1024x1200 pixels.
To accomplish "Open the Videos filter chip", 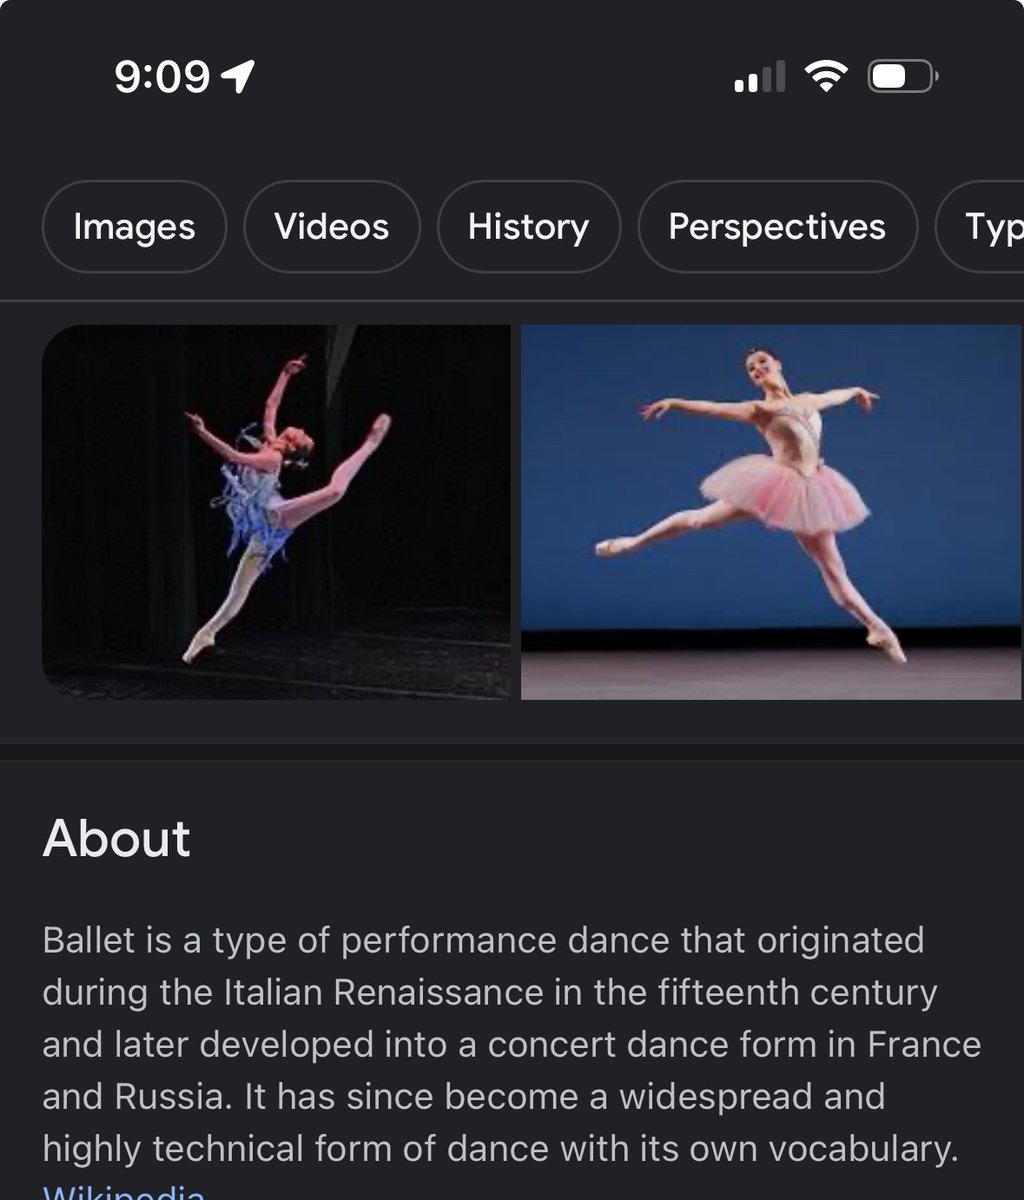I will [332, 227].
